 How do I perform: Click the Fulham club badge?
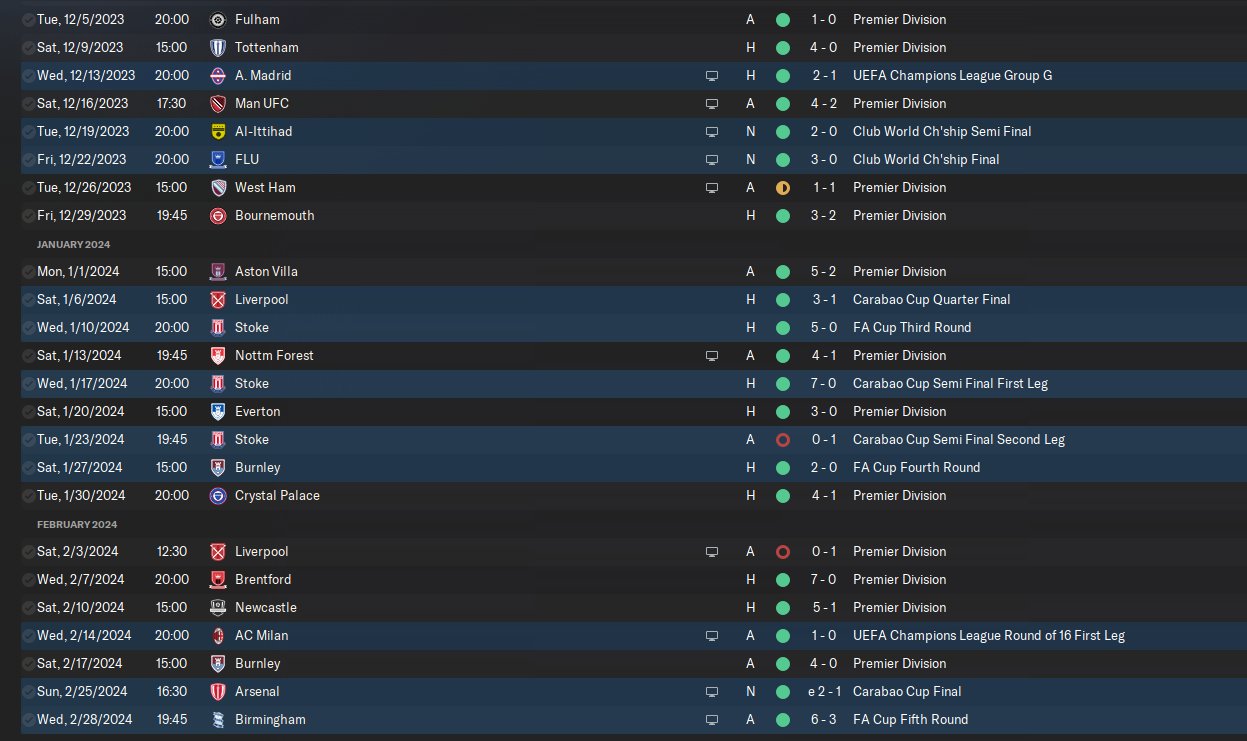(218, 19)
